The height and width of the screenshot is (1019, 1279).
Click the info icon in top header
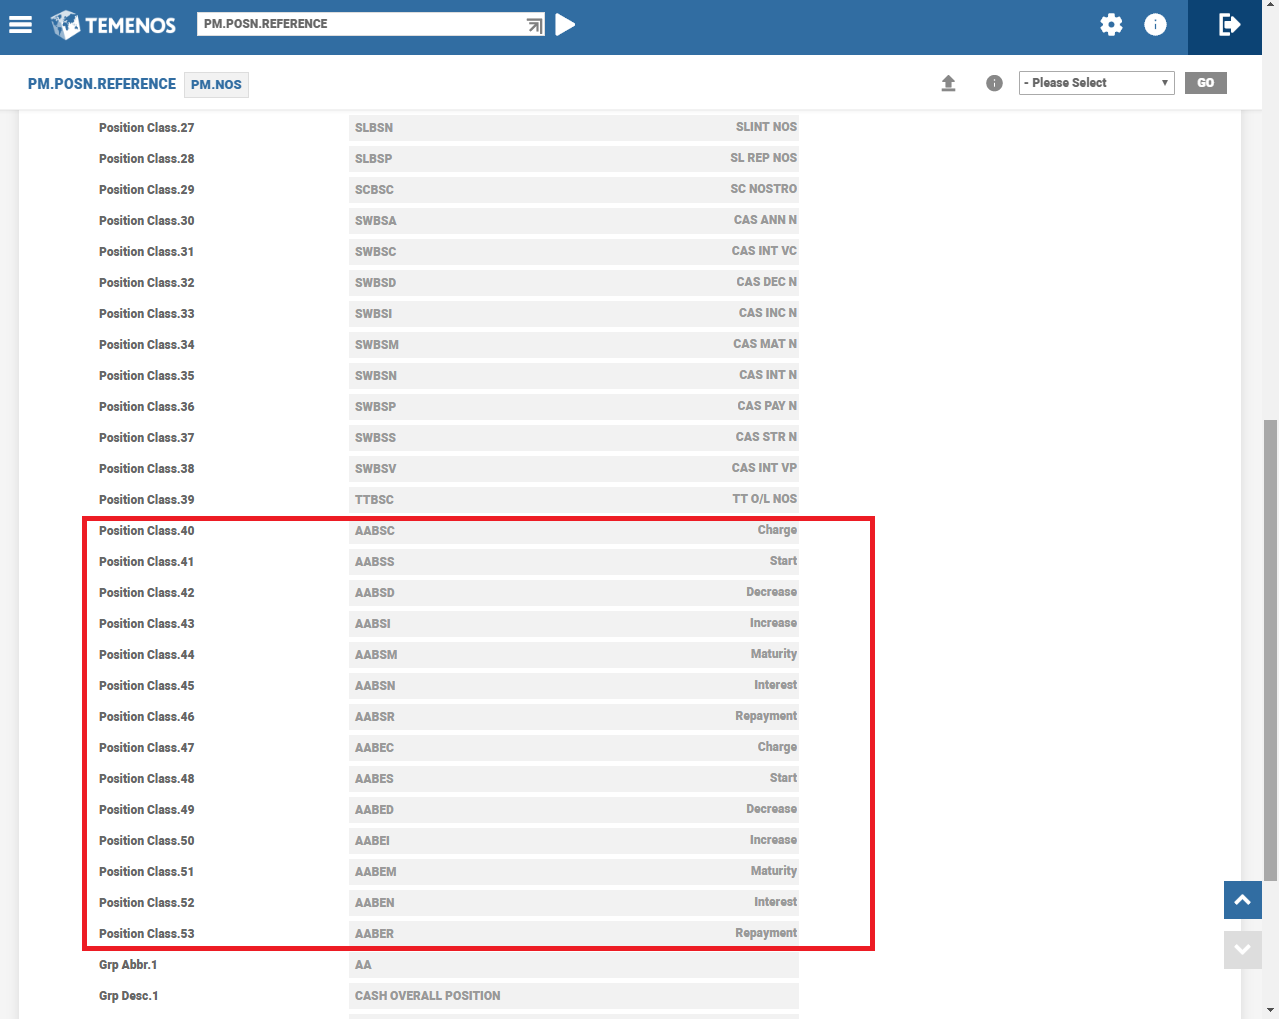(x=1155, y=25)
